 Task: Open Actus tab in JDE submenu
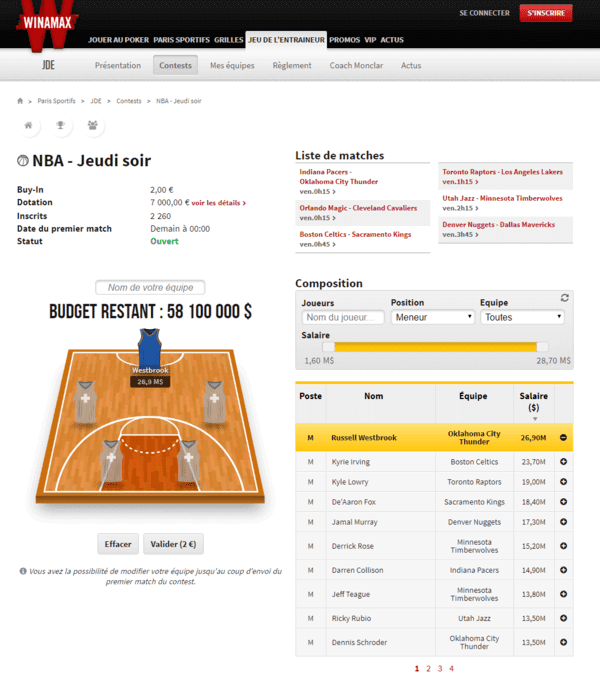click(x=411, y=65)
